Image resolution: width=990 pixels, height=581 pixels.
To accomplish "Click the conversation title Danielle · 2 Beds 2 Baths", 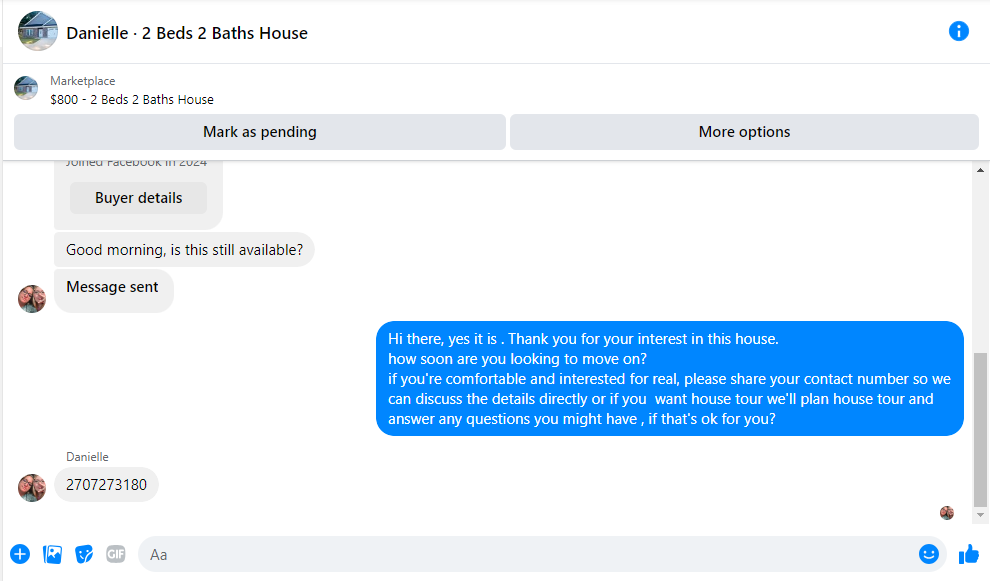I will tap(187, 33).
